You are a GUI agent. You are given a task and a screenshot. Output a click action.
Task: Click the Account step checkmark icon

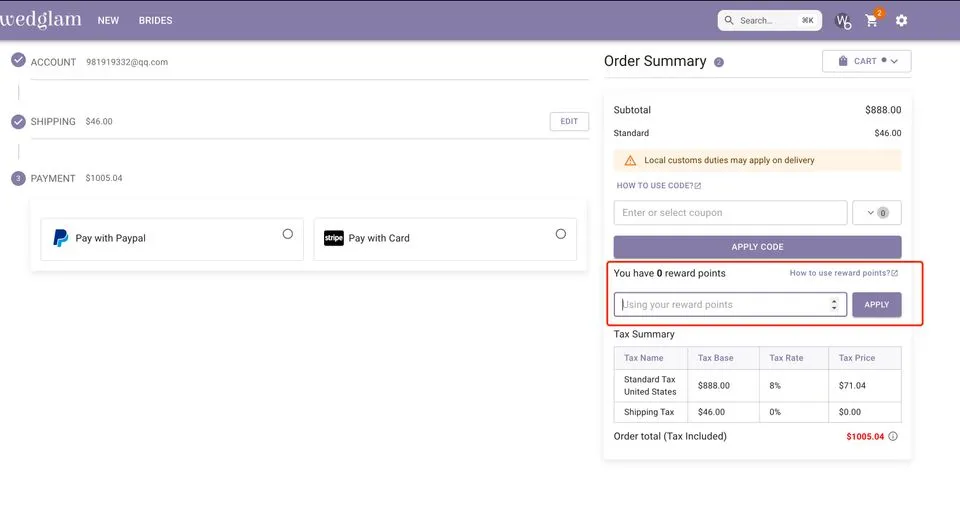click(x=18, y=61)
